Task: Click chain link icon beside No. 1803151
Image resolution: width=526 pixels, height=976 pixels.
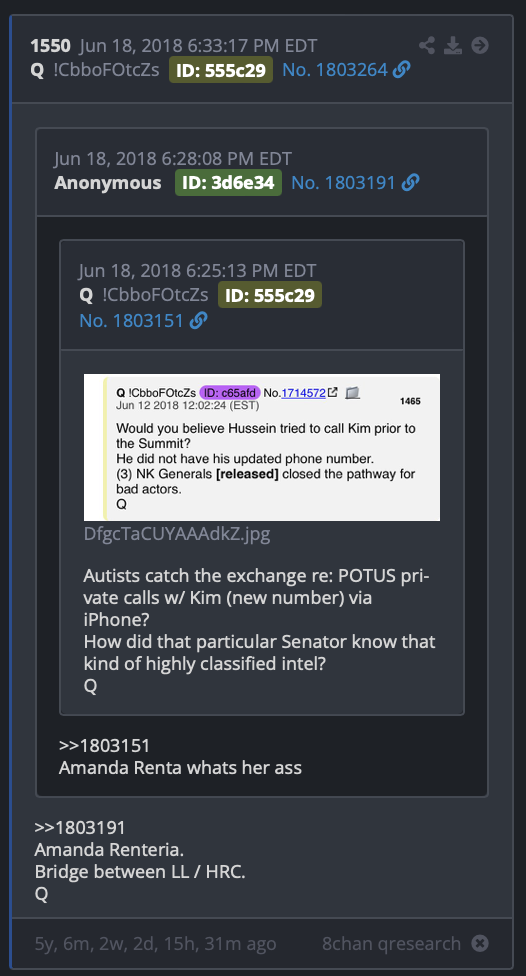Action: (199, 321)
